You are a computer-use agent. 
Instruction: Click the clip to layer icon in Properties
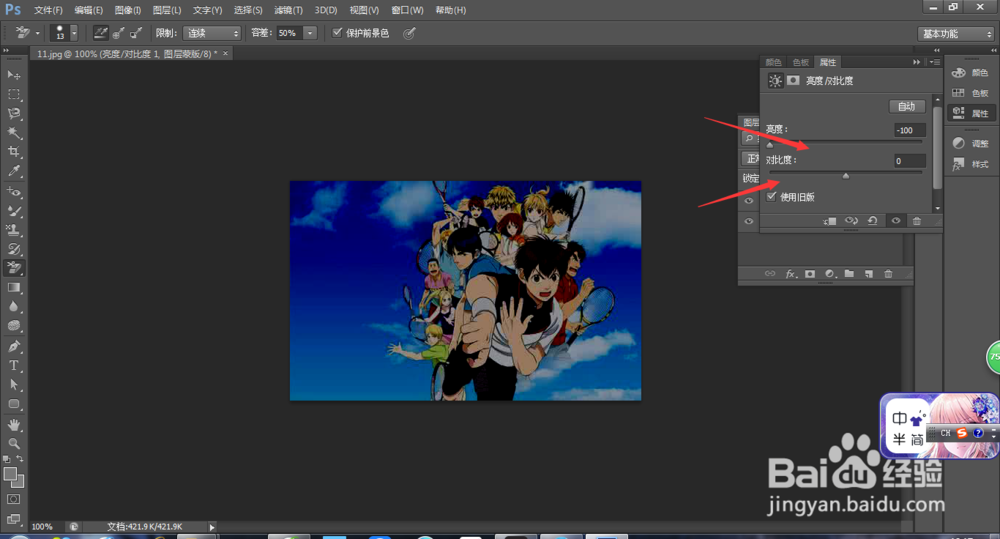[830, 221]
